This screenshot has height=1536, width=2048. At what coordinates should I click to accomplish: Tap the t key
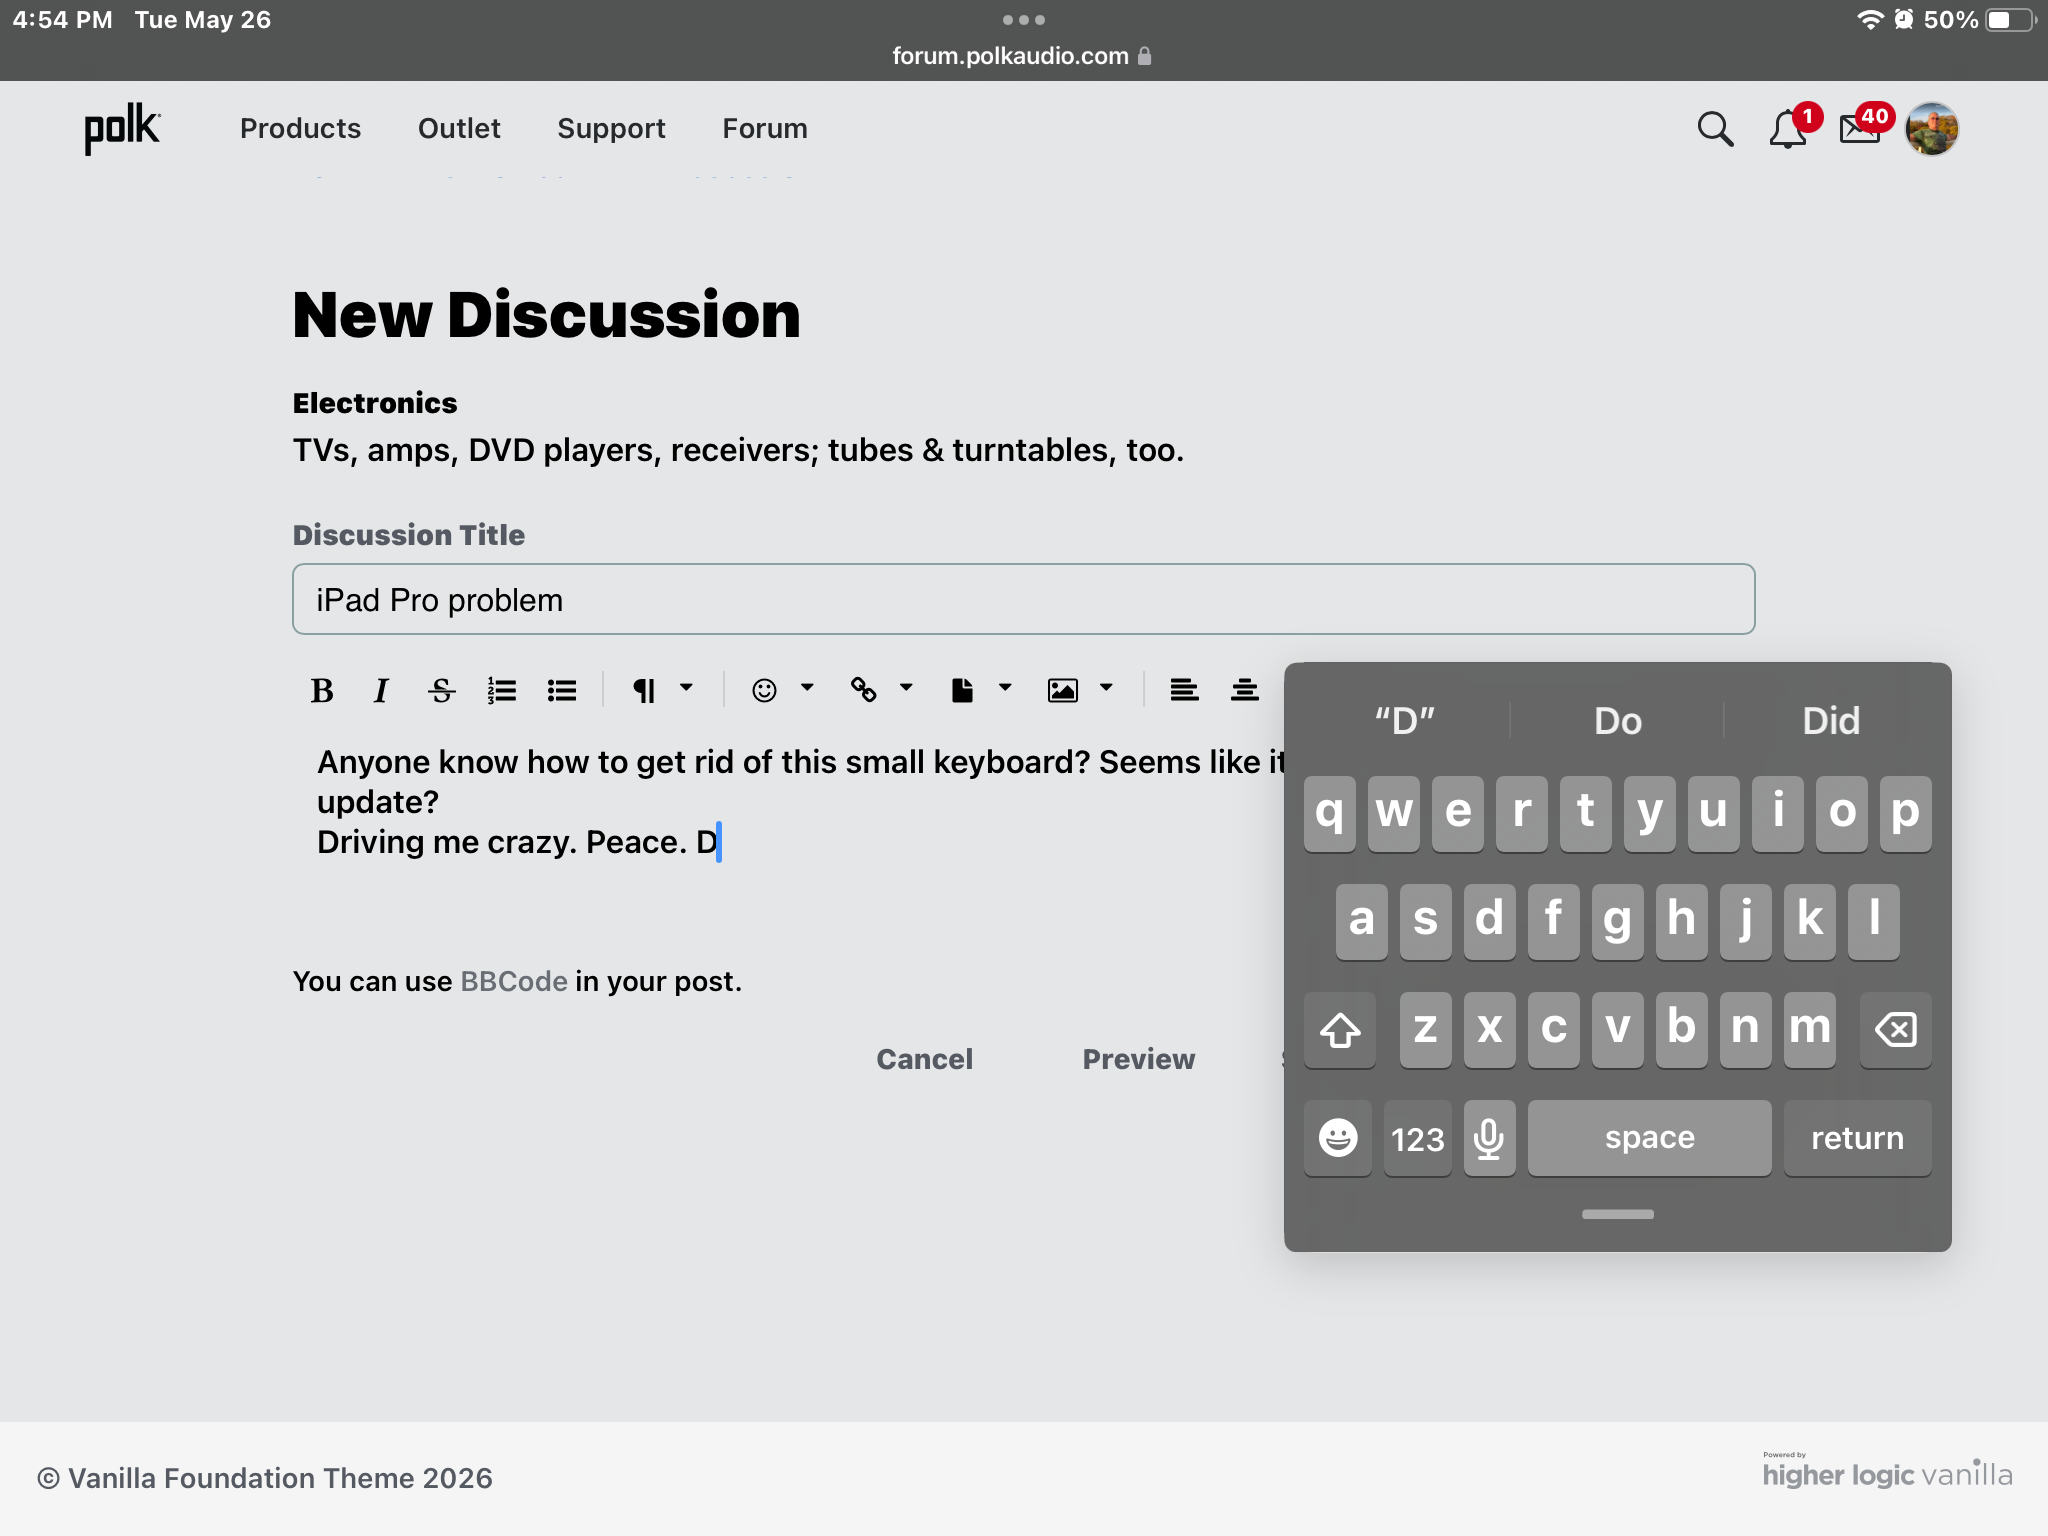(1586, 814)
